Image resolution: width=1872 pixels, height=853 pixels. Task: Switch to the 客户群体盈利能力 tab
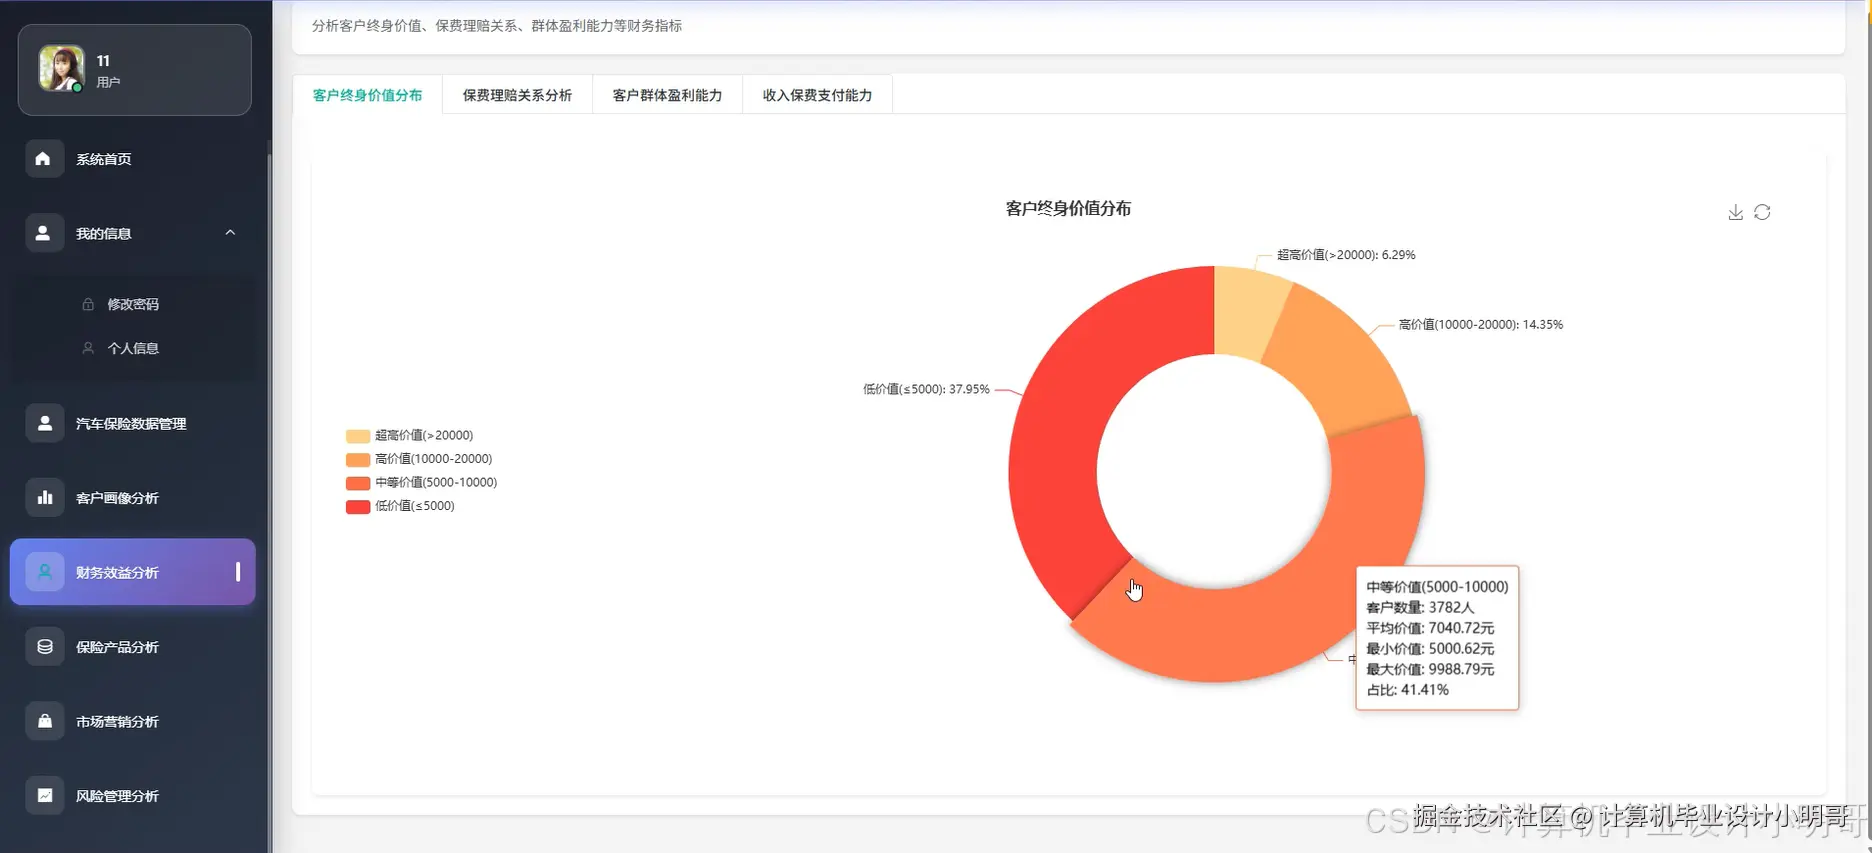point(667,95)
